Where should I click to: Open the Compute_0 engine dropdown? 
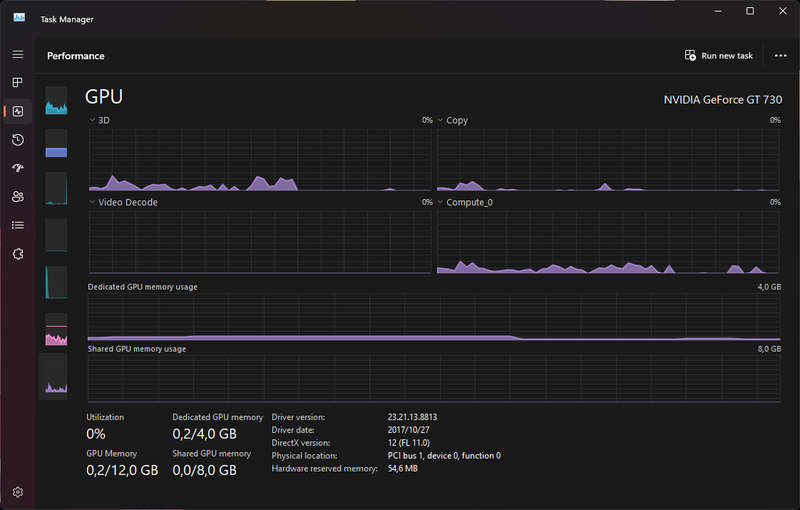(440, 202)
